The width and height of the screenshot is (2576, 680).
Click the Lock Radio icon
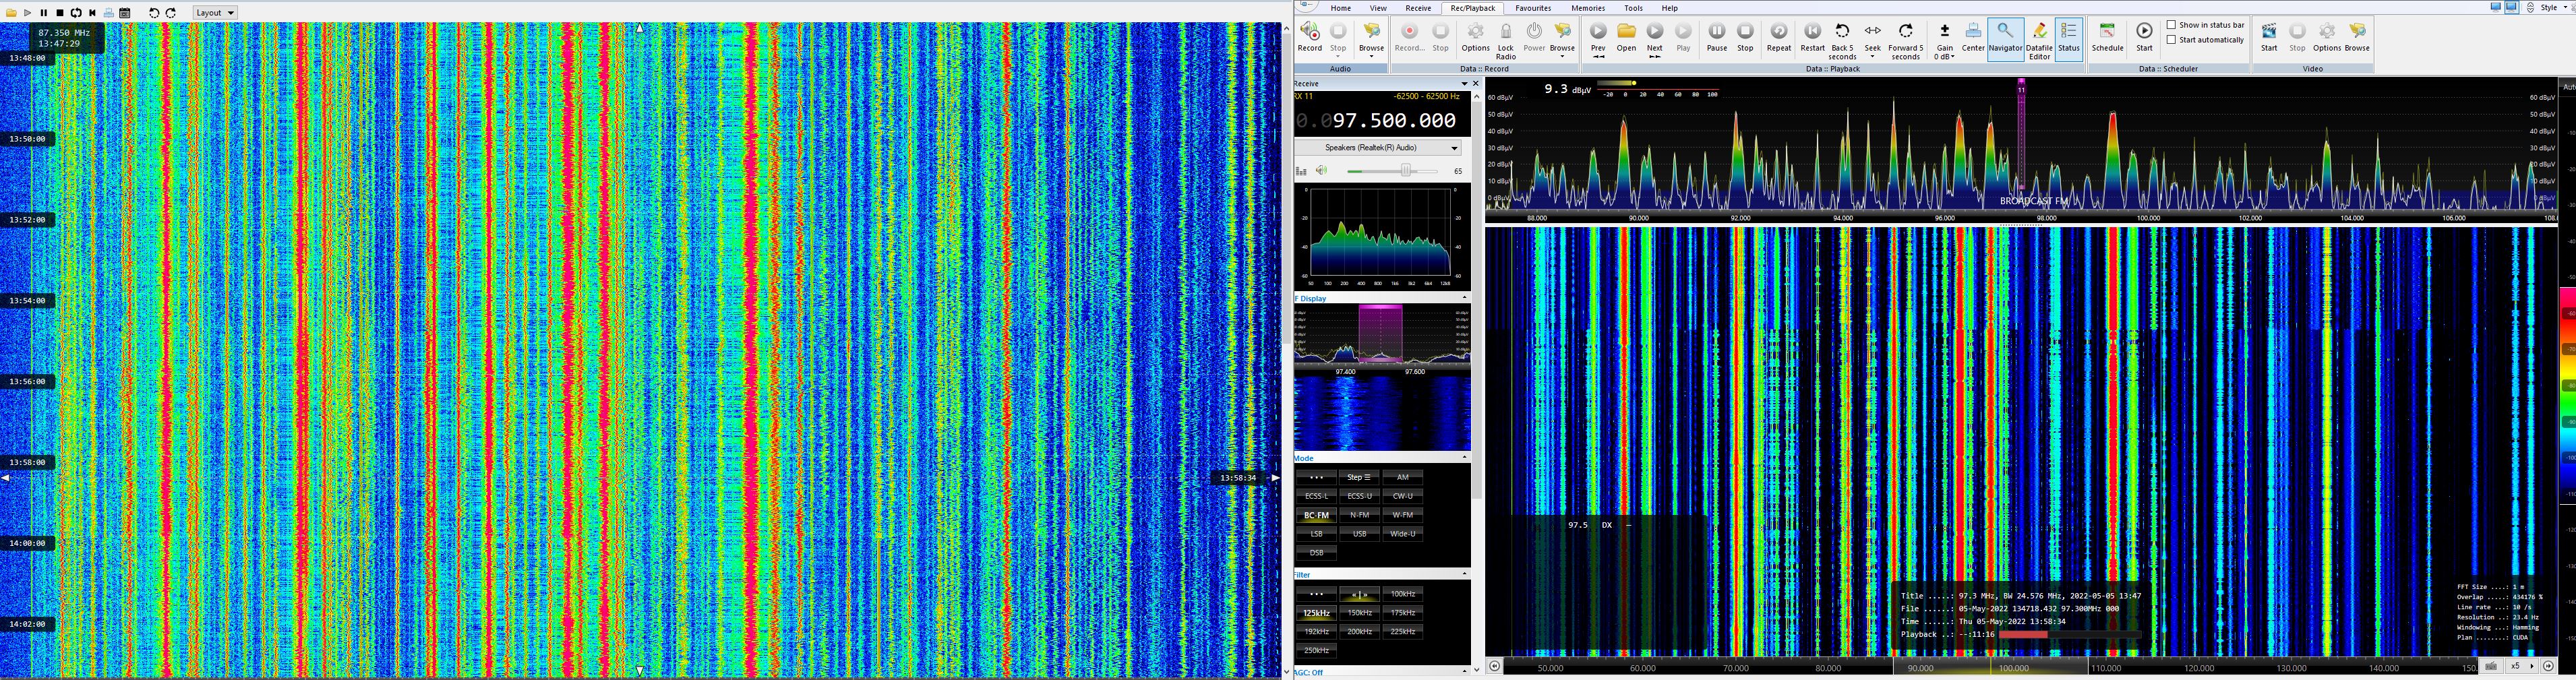pyautogui.click(x=1505, y=39)
